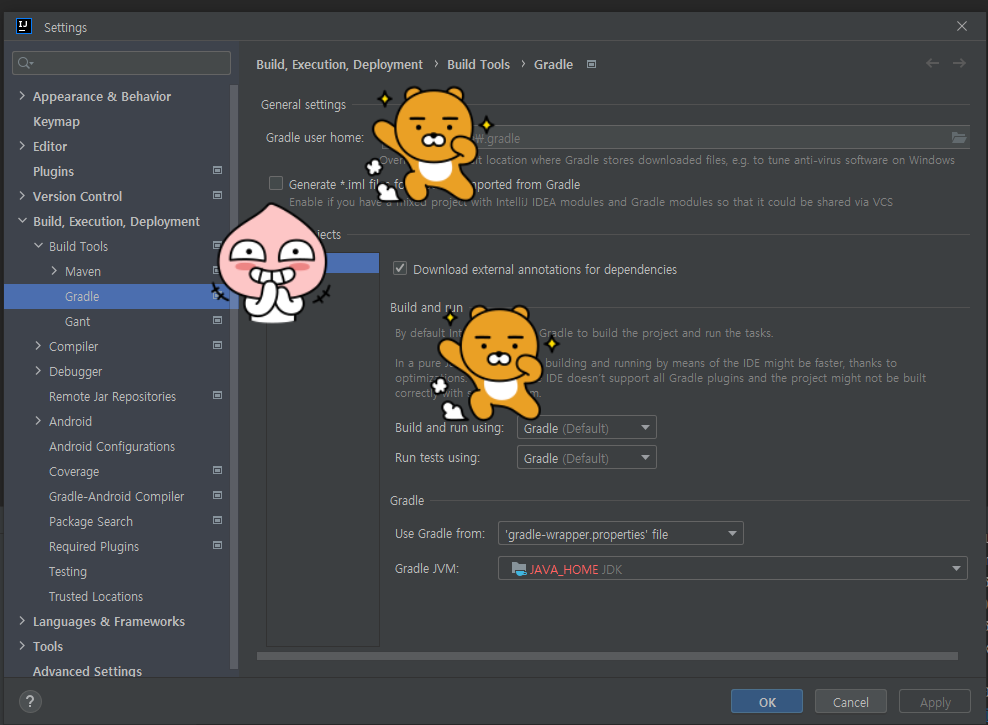This screenshot has height=725, width=988.
Task: Click IntelliJ IDEA icon in title bar
Action: click(x=24, y=26)
